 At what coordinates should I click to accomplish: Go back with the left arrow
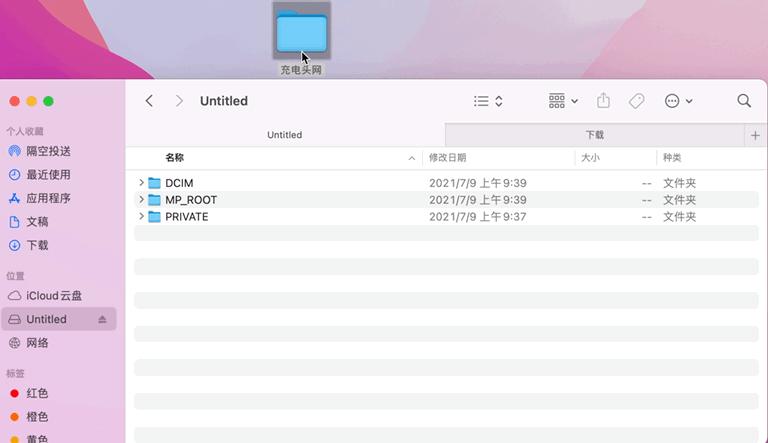(x=149, y=101)
